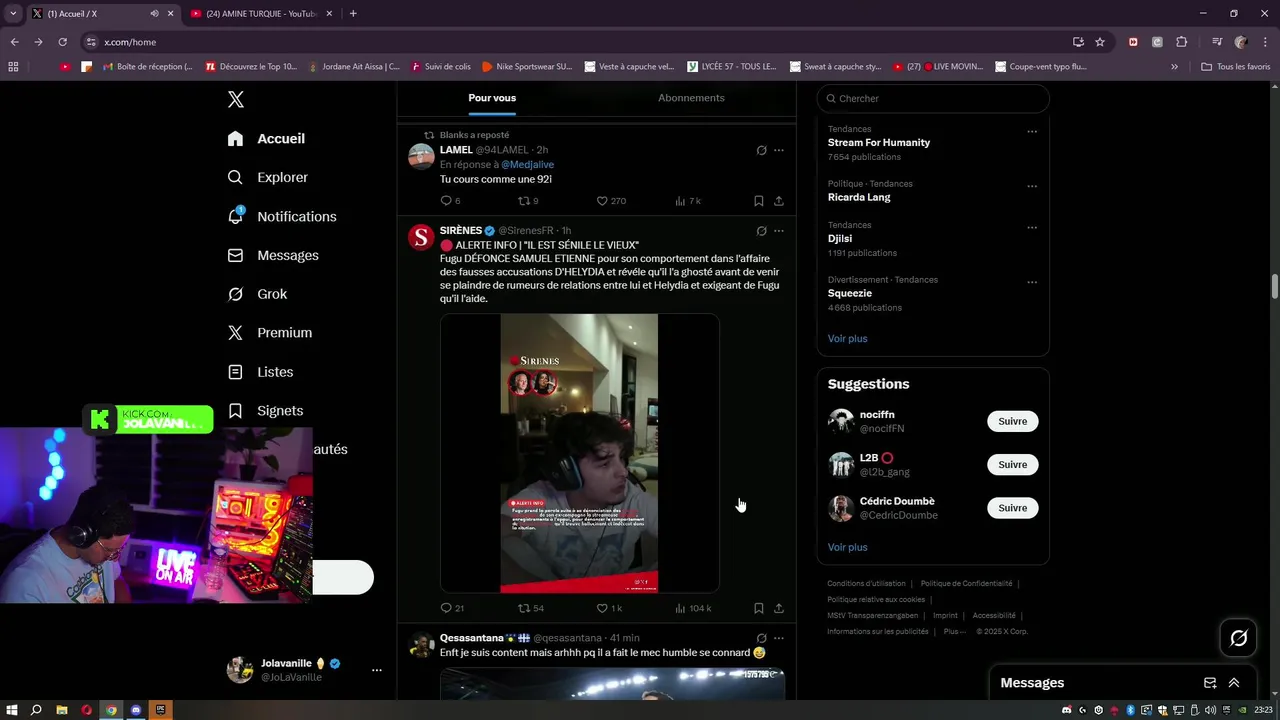Open Notifications in sidebar

click(281, 216)
